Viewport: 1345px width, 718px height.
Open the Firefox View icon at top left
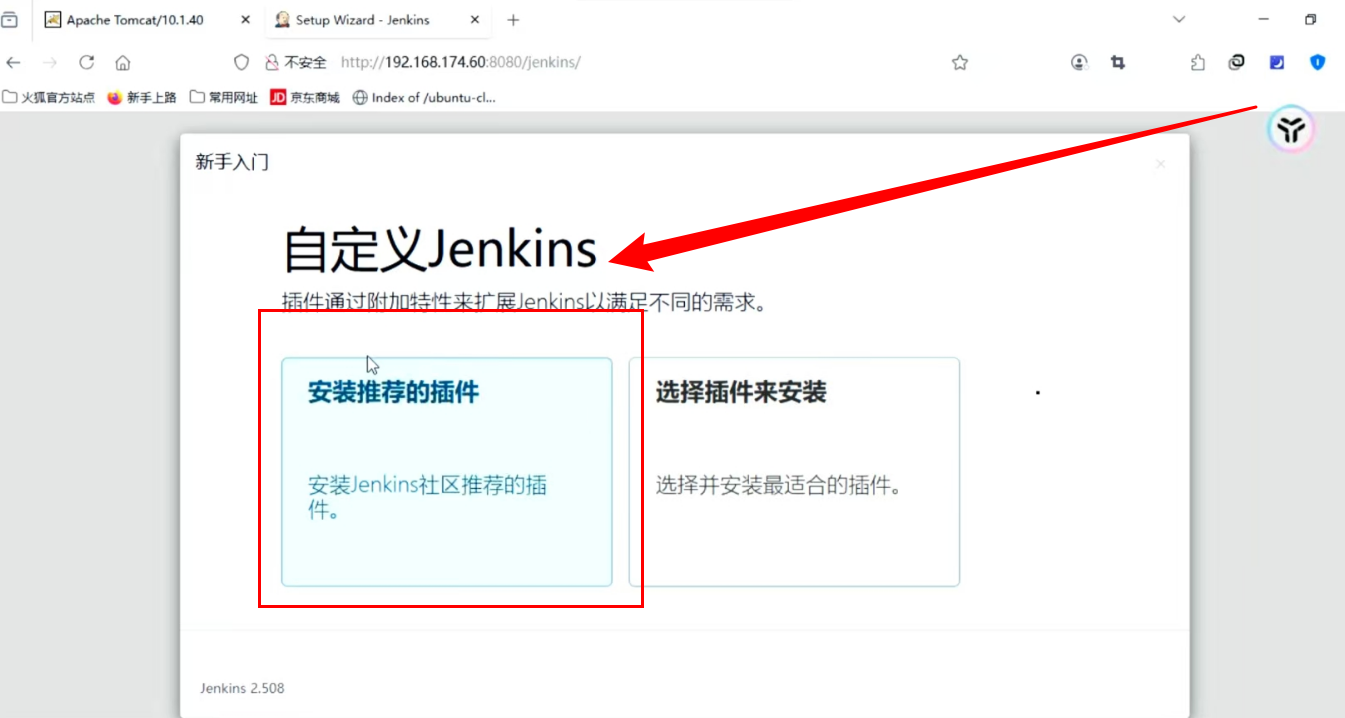point(10,20)
